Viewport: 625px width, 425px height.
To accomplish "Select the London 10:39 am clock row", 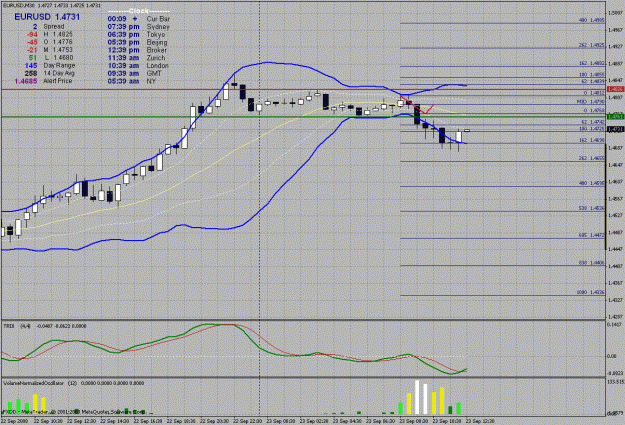I will click(x=138, y=65).
